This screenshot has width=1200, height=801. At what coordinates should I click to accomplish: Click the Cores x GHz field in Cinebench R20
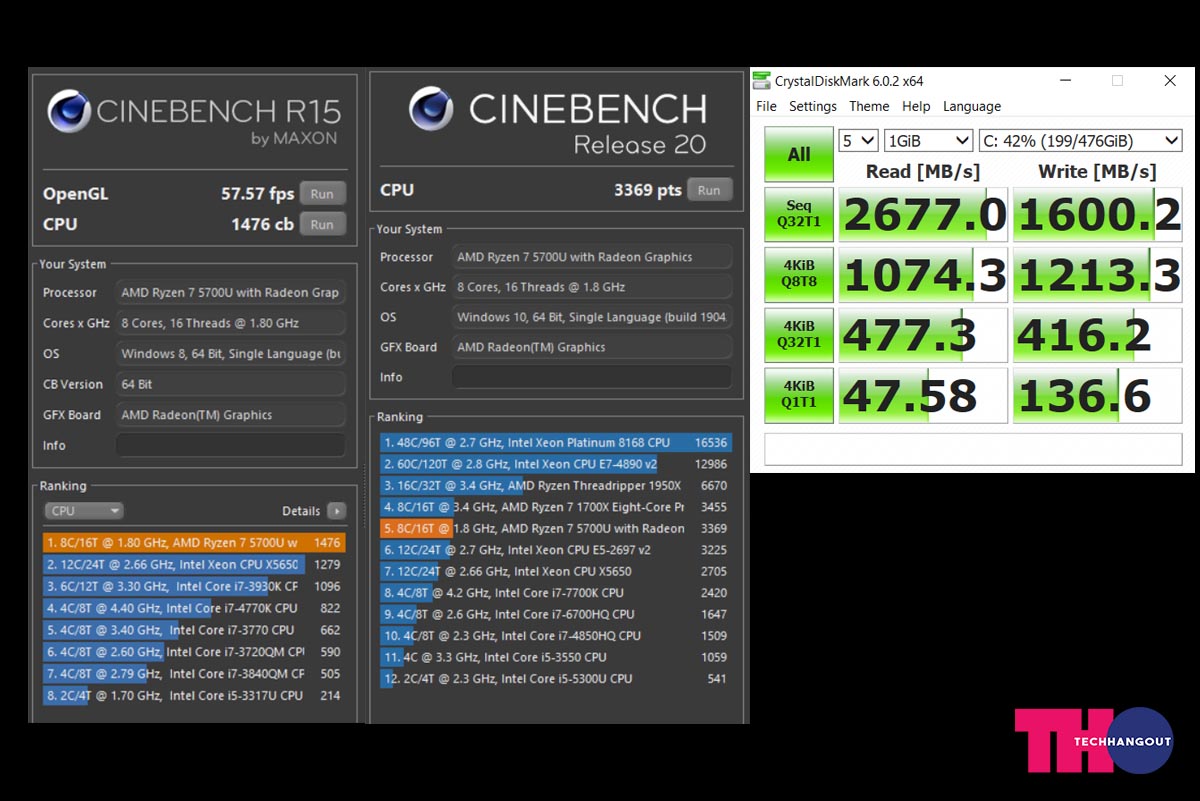coord(591,287)
